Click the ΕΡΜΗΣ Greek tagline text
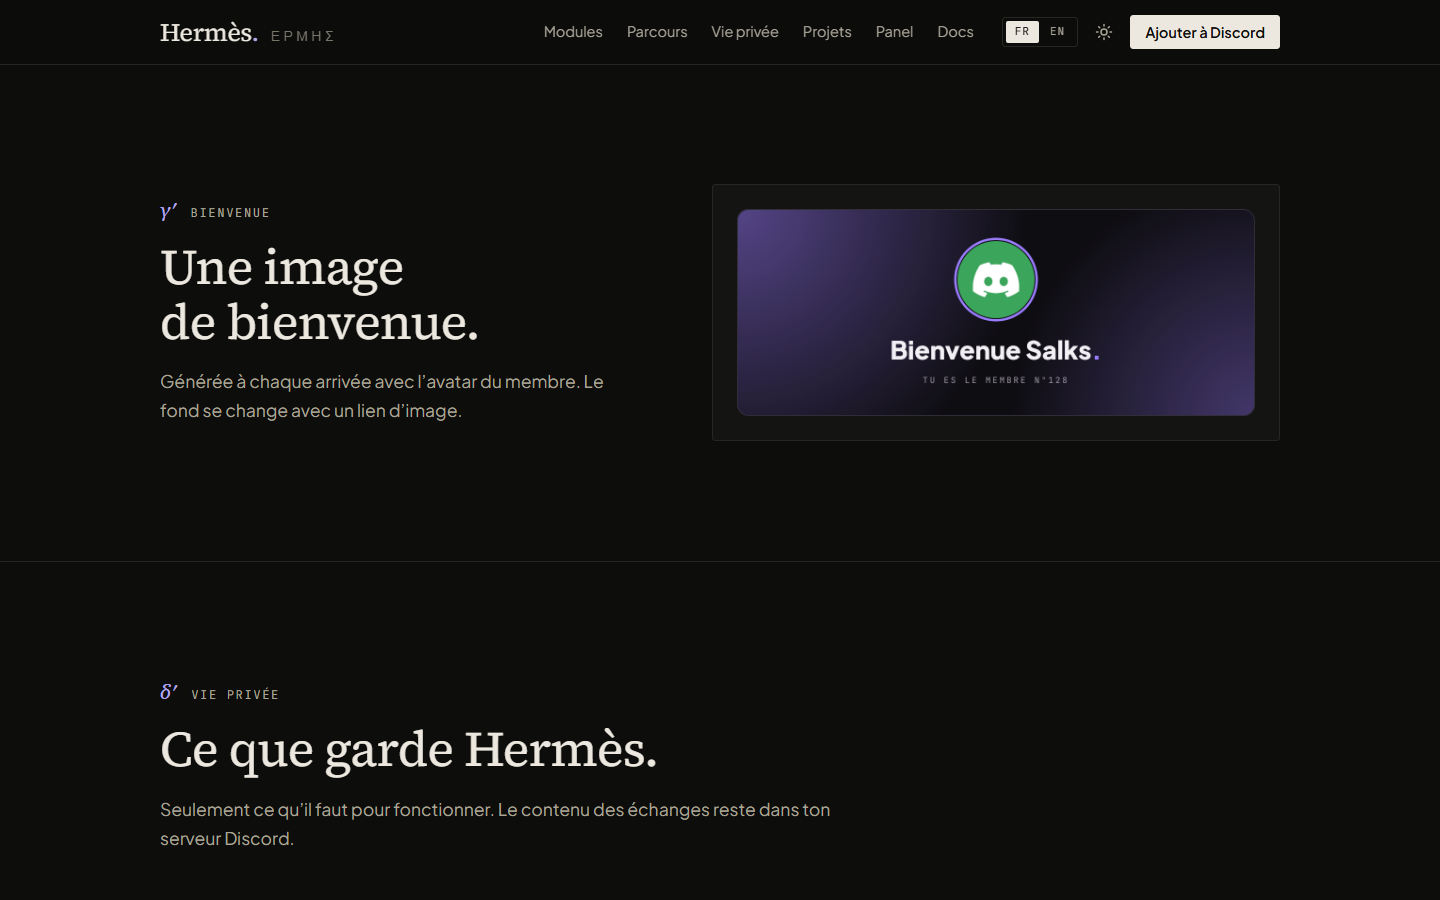The image size is (1440, 900). 302,36
